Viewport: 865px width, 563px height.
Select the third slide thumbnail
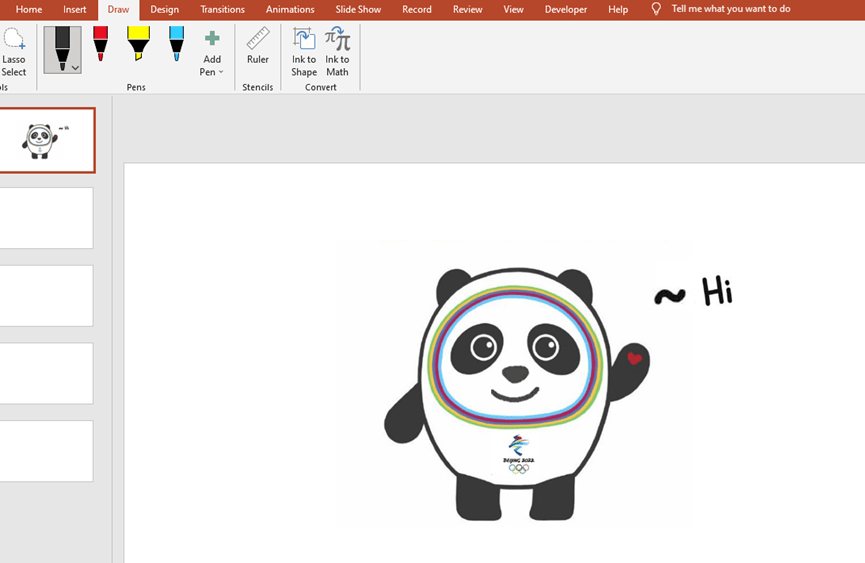tap(47, 296)
